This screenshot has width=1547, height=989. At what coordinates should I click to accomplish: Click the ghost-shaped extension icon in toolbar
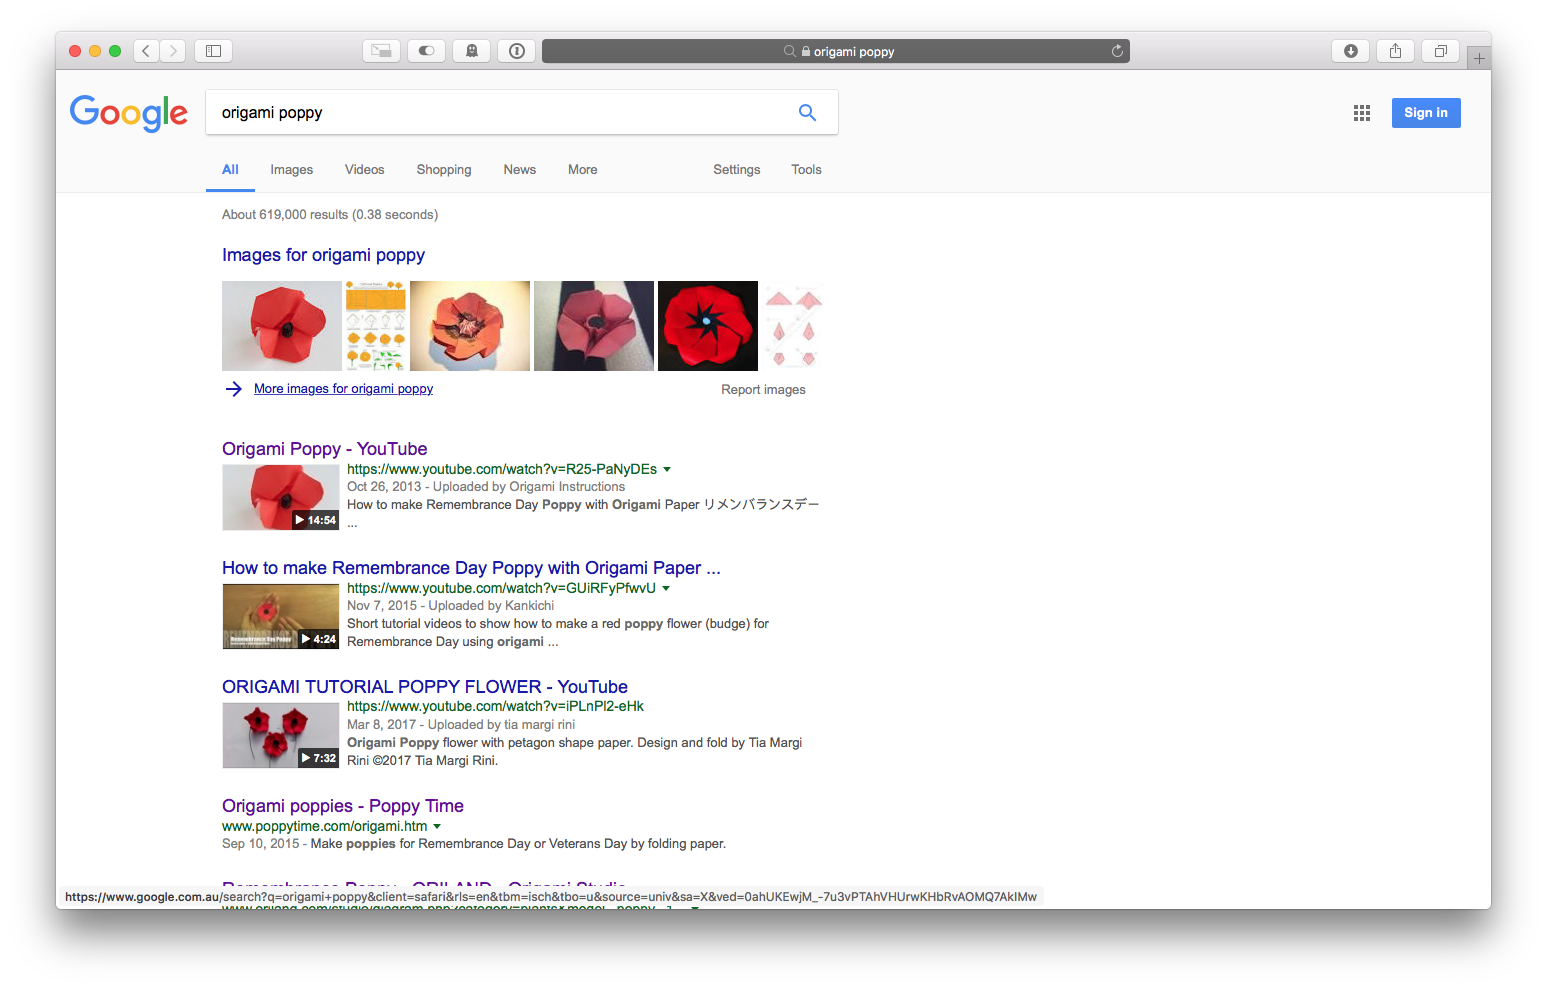click(472, 51)
